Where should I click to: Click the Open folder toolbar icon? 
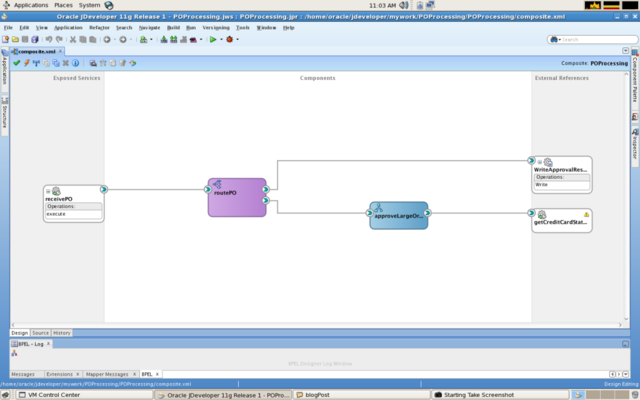pos(15,40)
